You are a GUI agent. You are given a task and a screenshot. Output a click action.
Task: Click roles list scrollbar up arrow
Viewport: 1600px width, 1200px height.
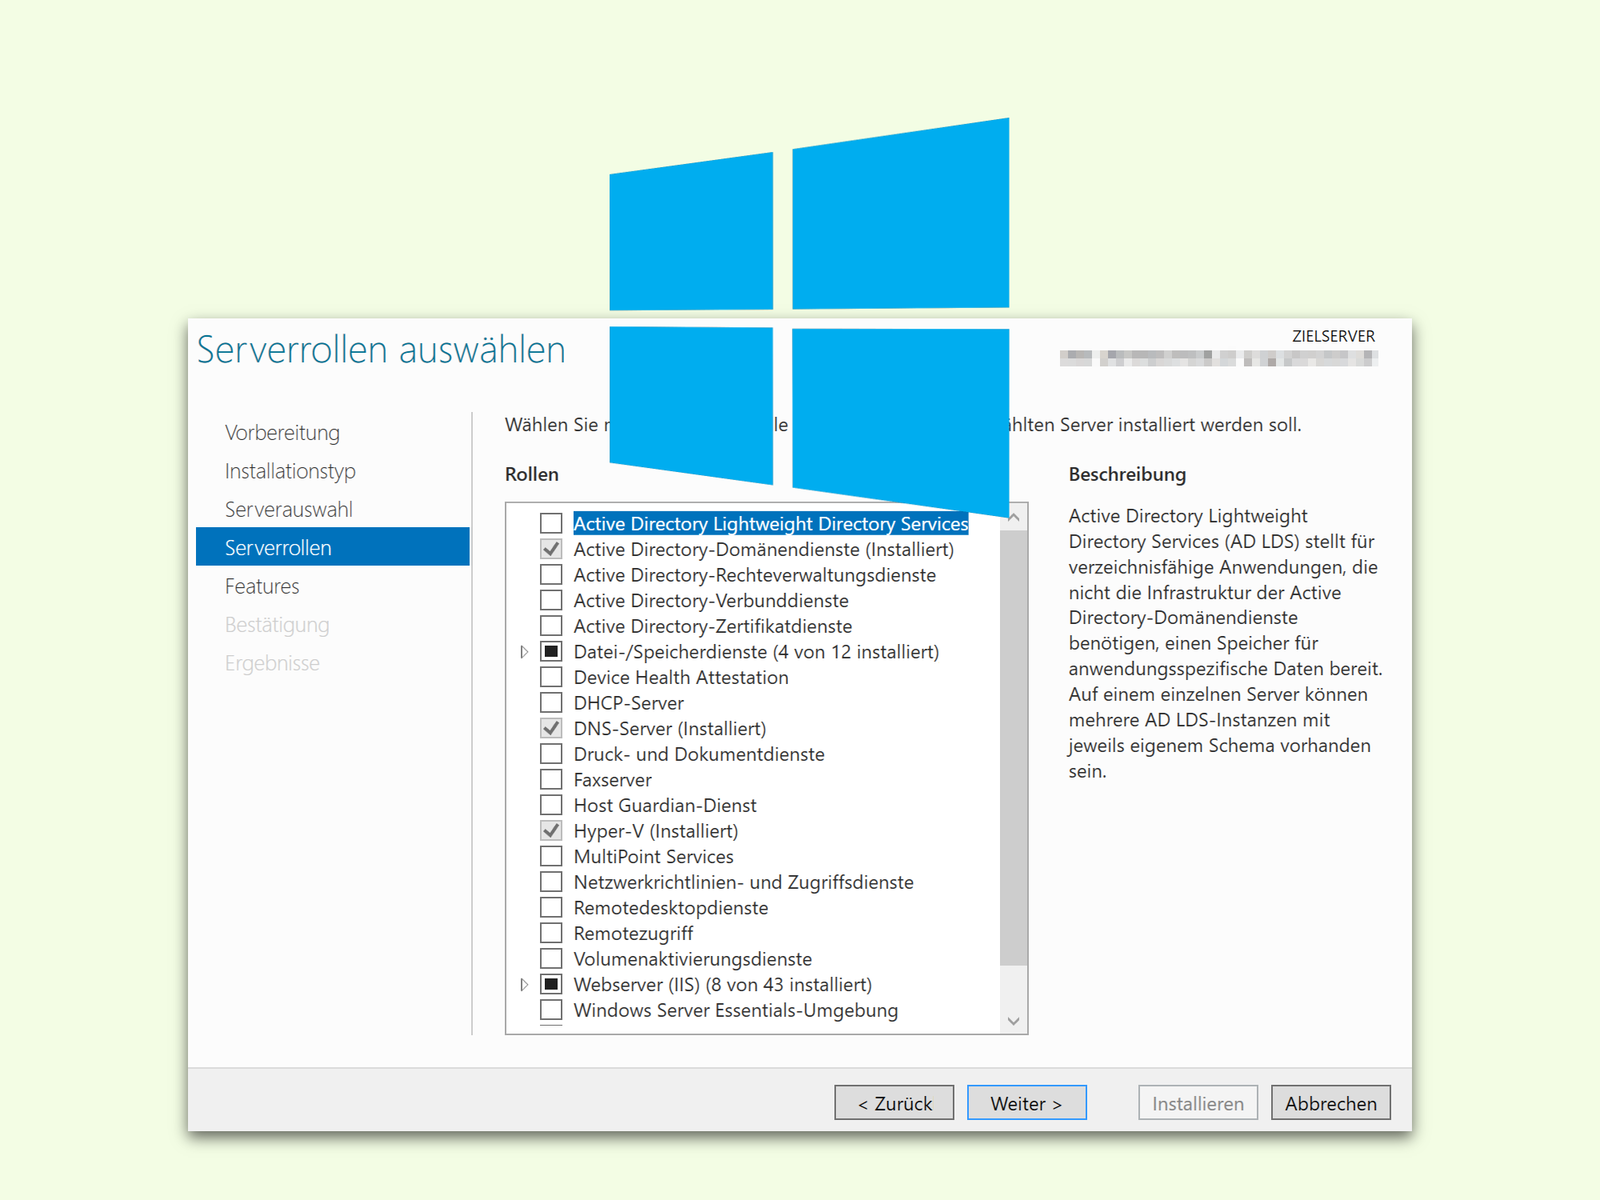1014,517
